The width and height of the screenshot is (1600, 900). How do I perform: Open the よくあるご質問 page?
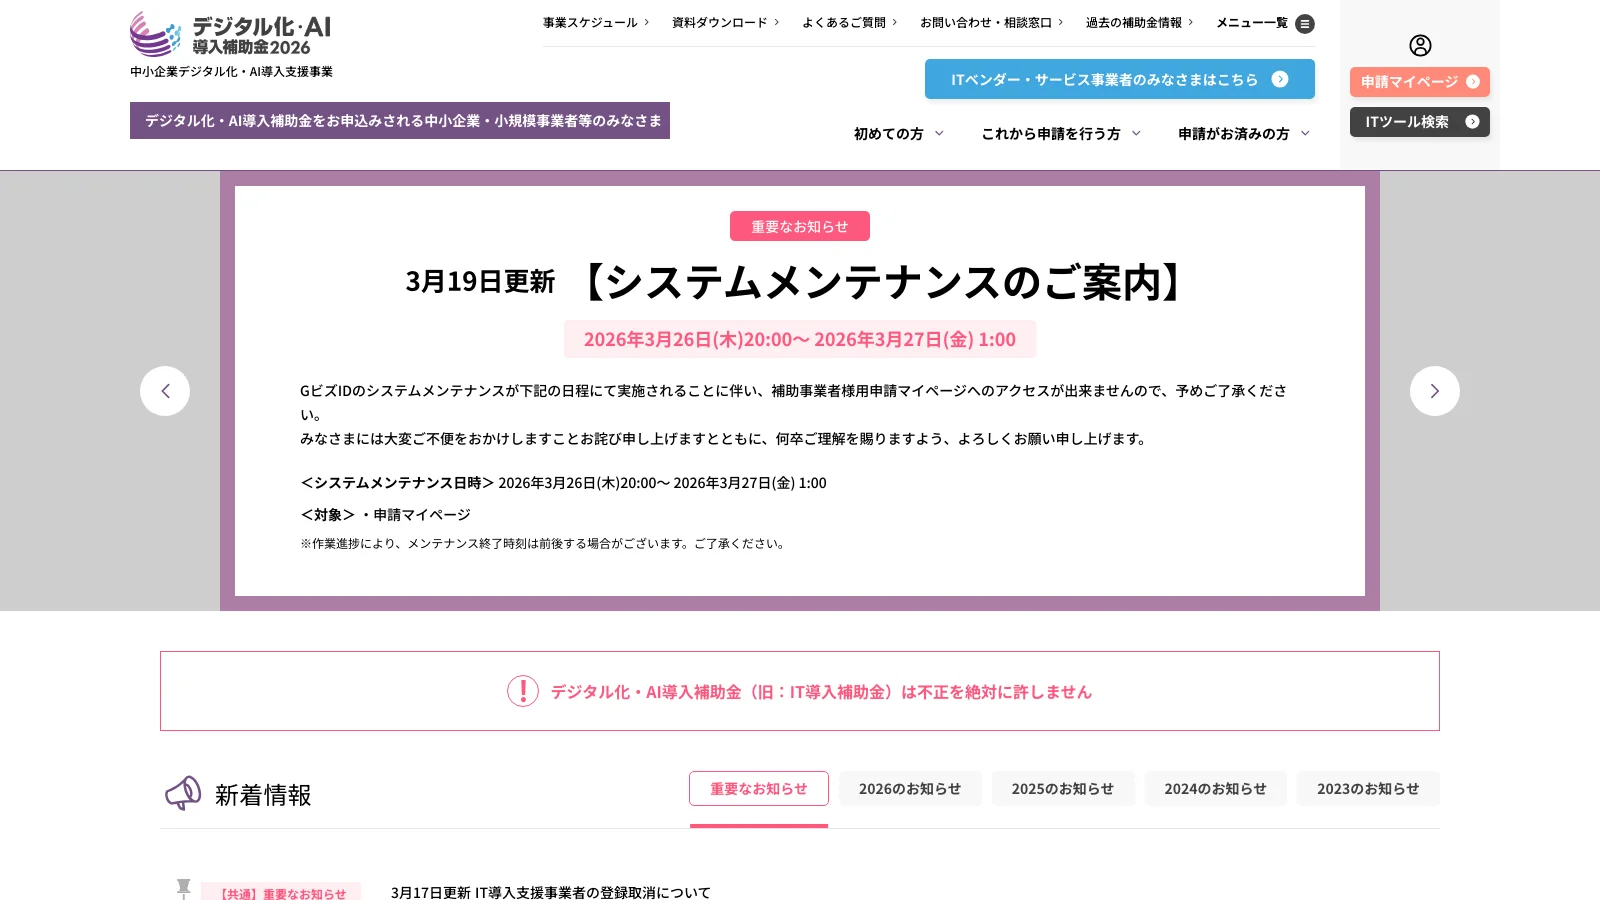843,22
